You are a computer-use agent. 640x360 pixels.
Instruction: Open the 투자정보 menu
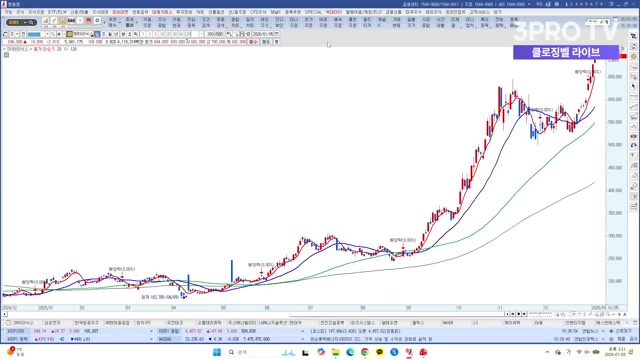point(184,12)
